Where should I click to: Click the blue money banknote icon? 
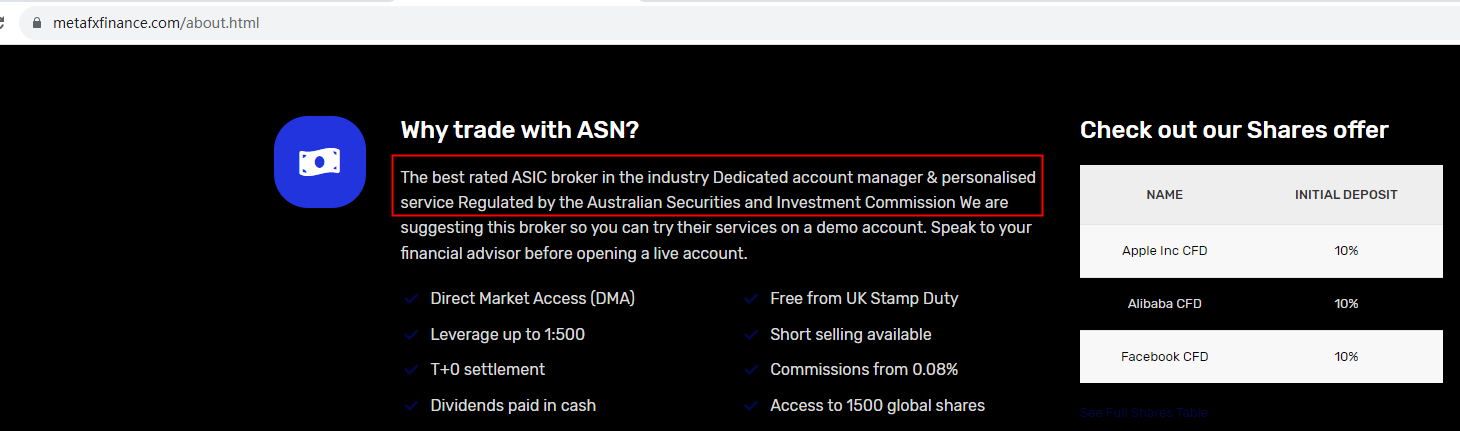click(x=319, y=162)
